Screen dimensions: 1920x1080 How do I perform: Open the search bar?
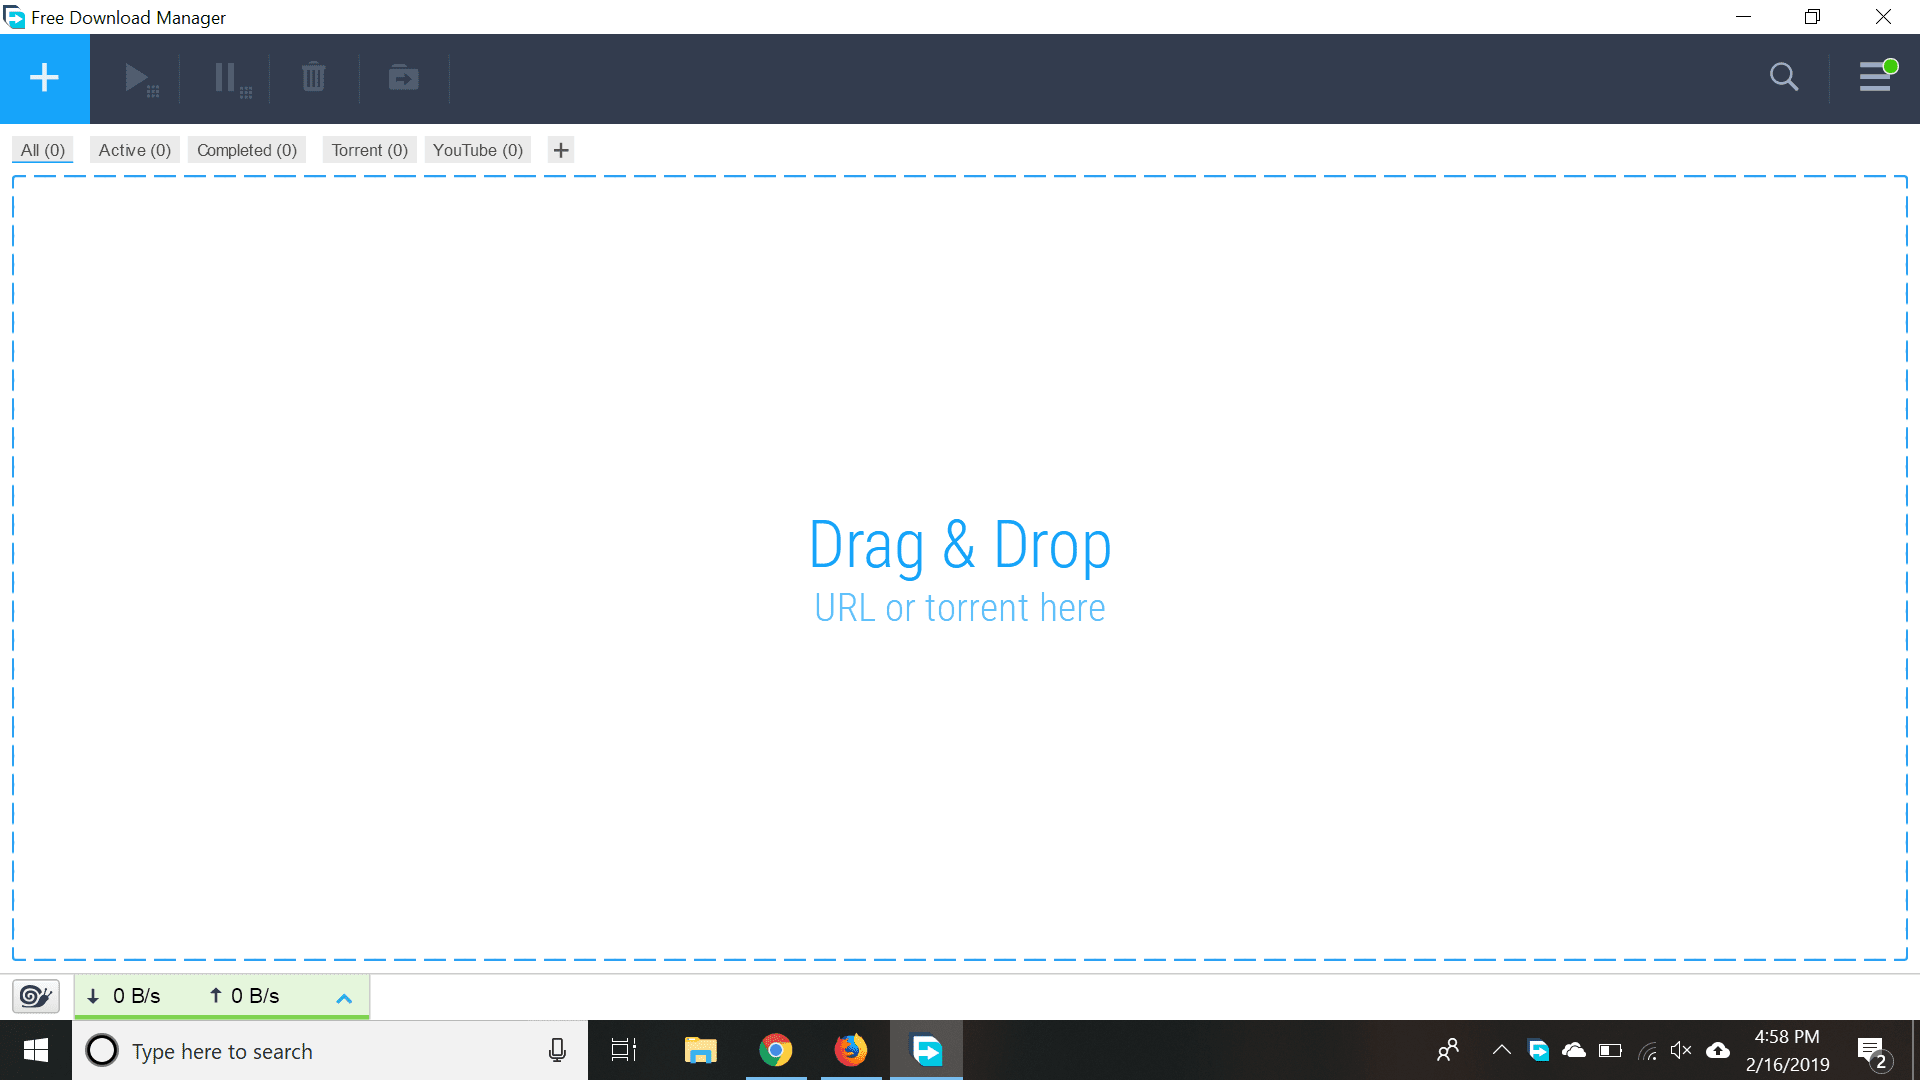tap(1783, 76)
